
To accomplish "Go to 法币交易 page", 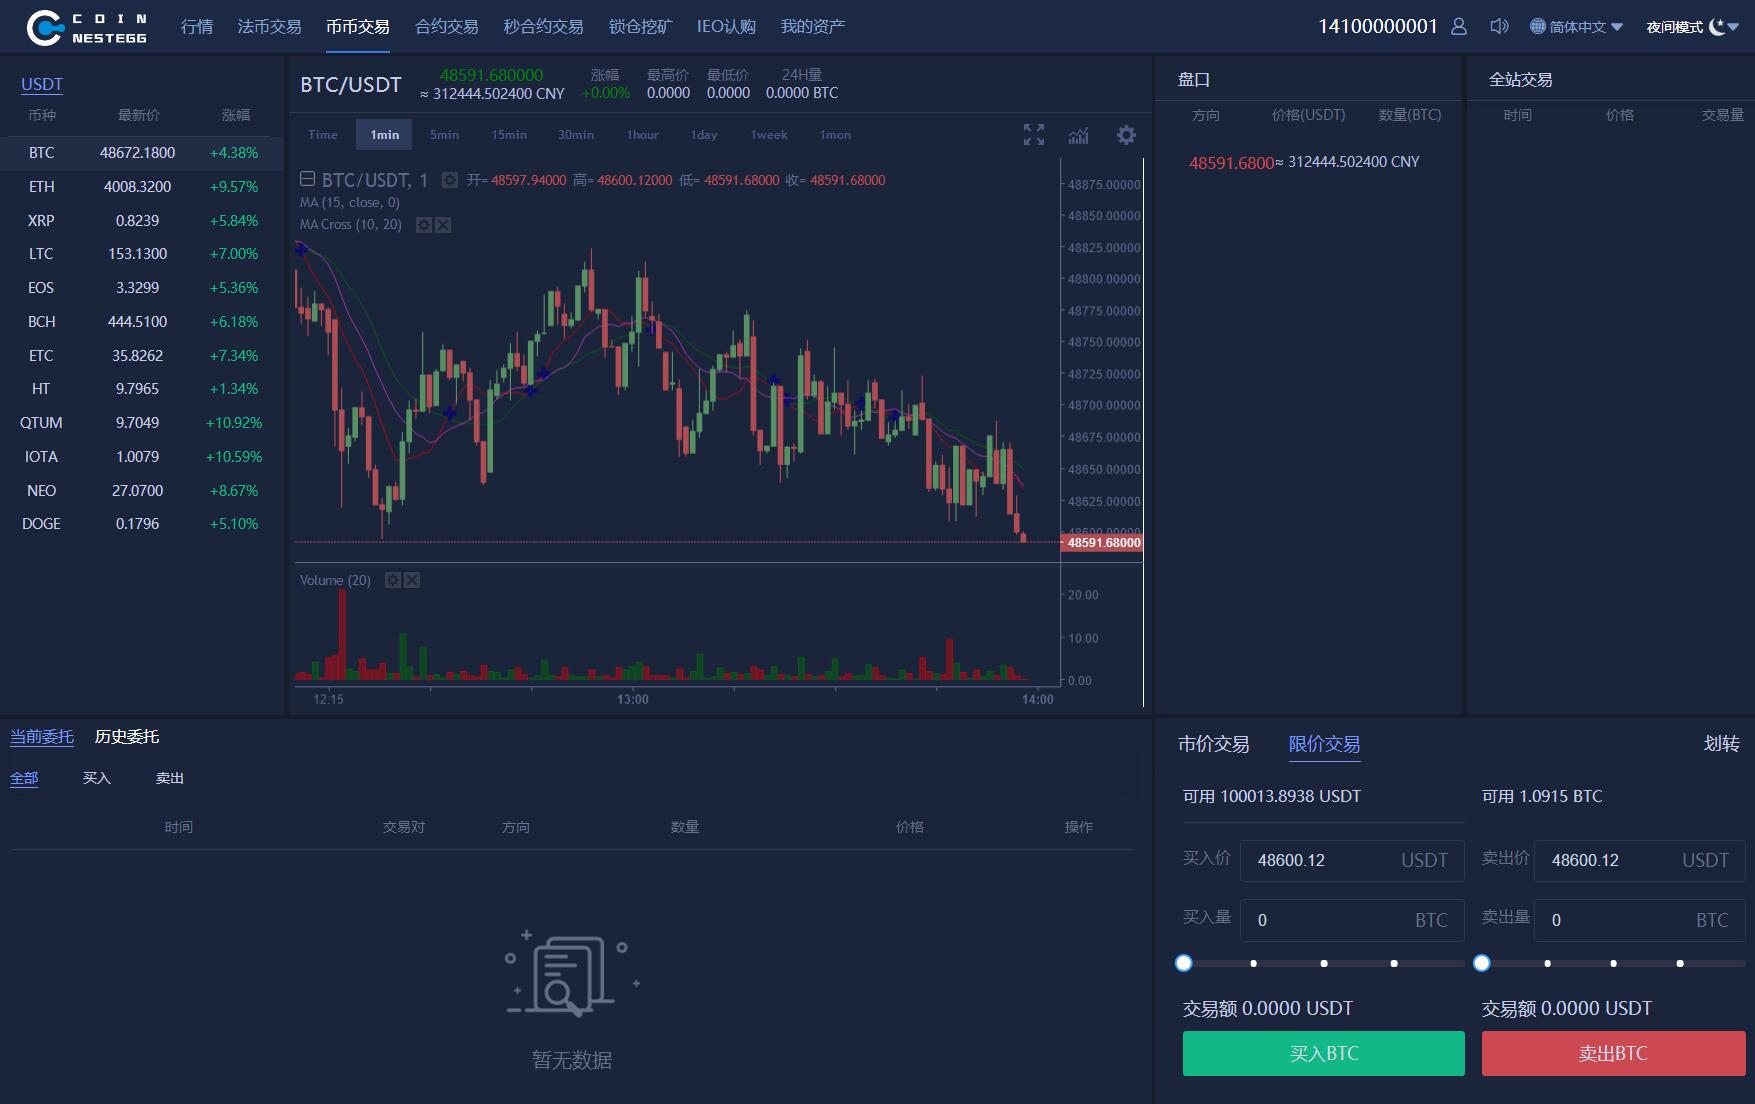I will coord(269,27).
